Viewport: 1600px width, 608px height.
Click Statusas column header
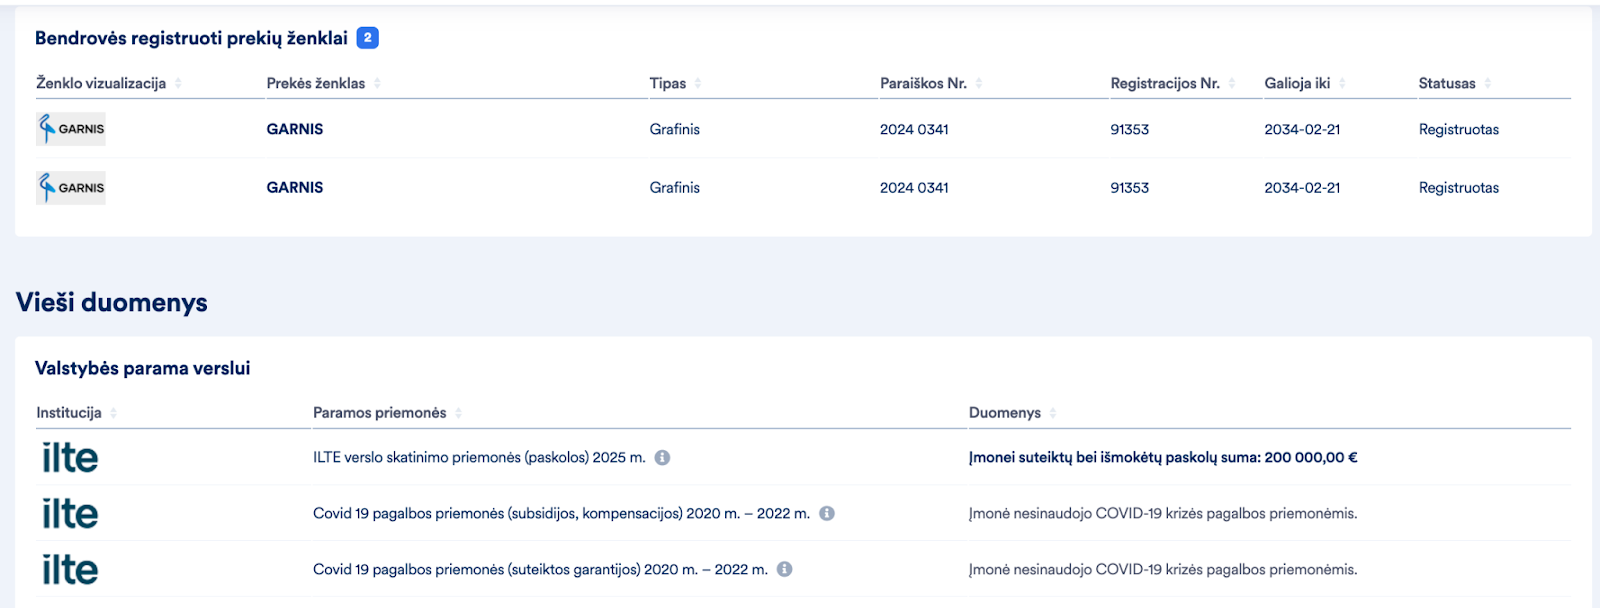(1447, 83)
